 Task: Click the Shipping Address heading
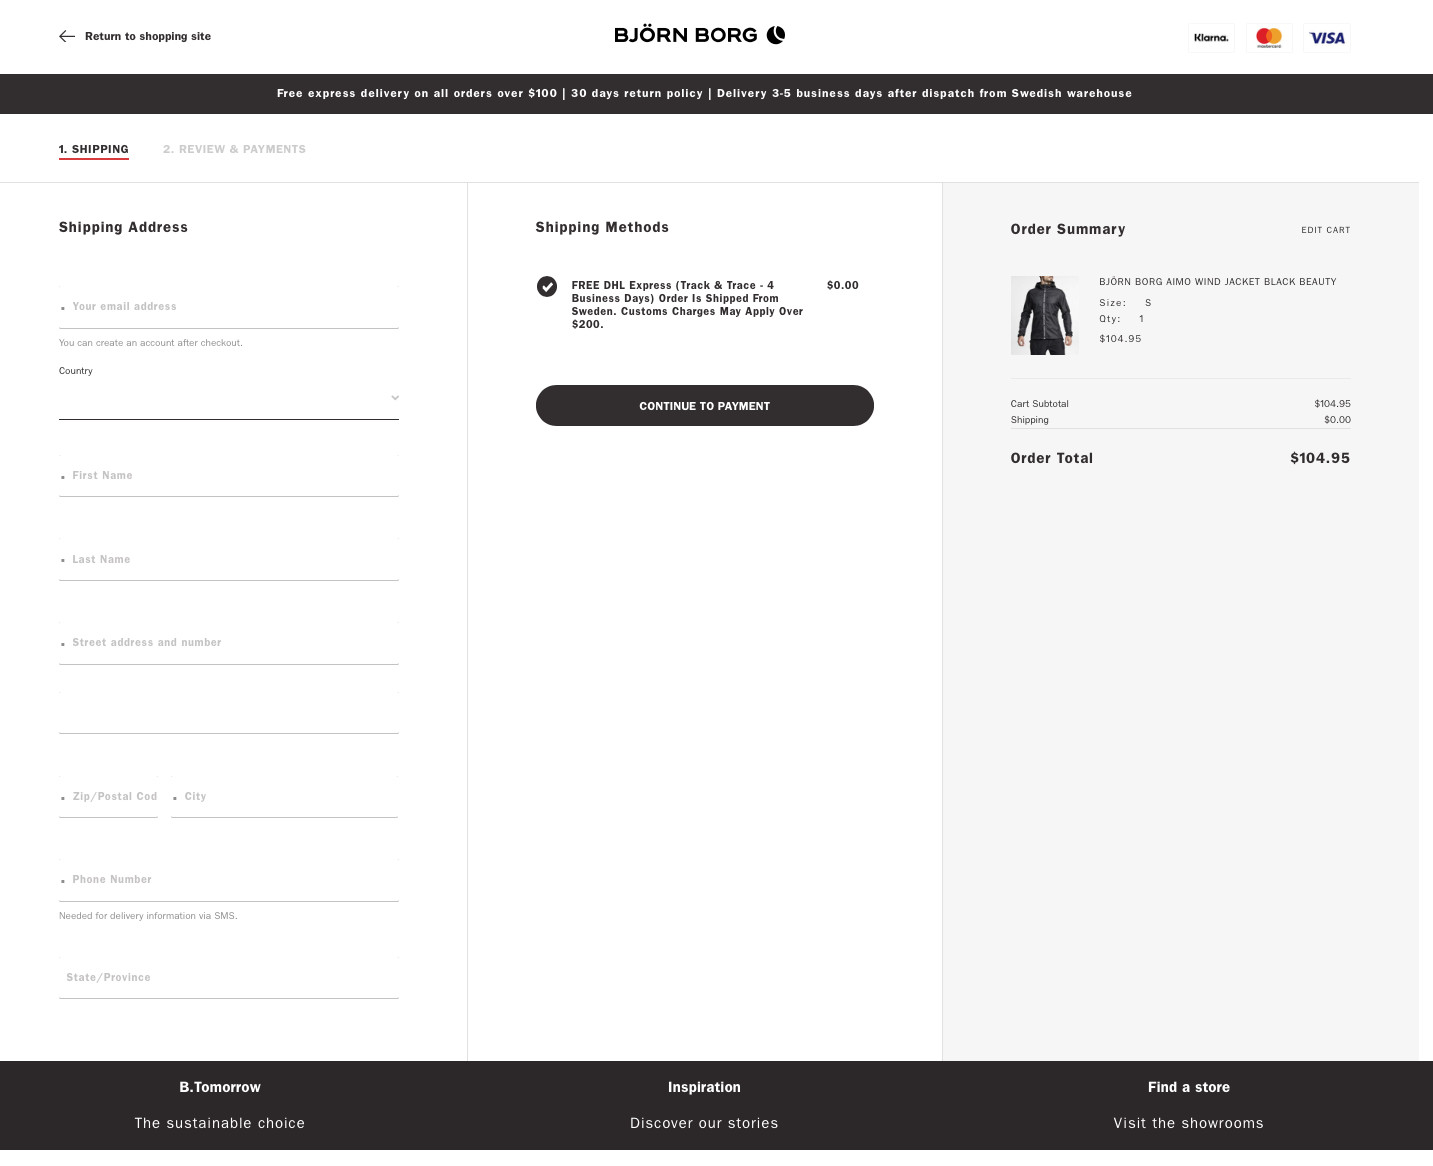coord(123,228)
